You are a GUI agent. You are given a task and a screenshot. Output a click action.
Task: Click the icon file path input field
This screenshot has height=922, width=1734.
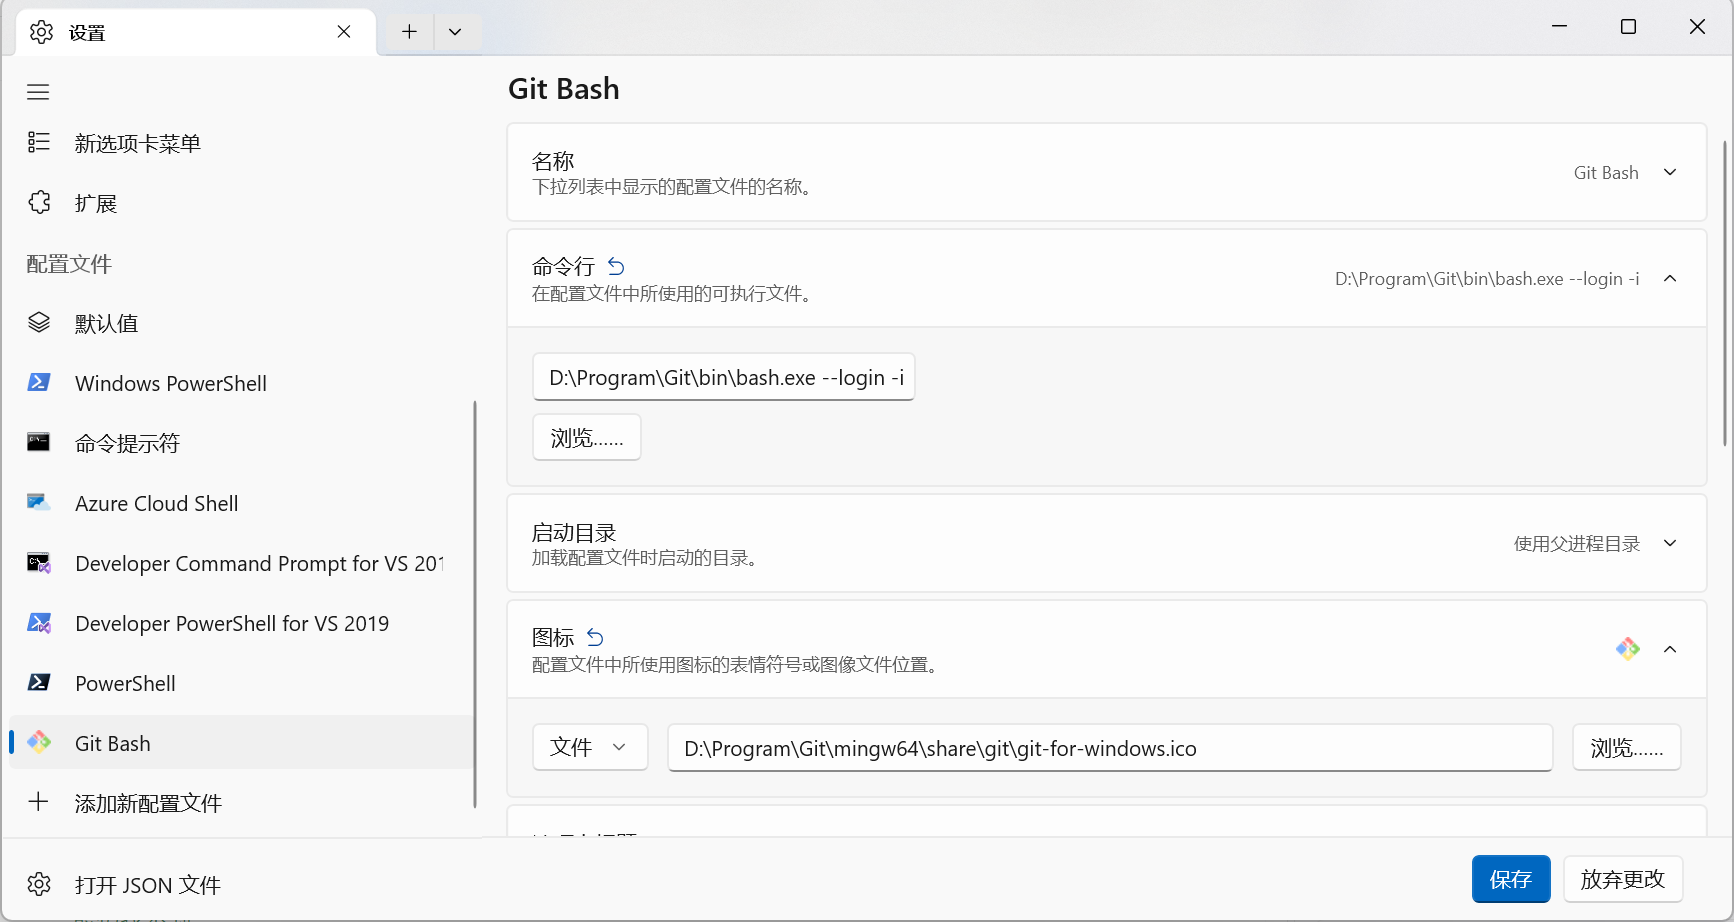click(x=1110, y=748)
